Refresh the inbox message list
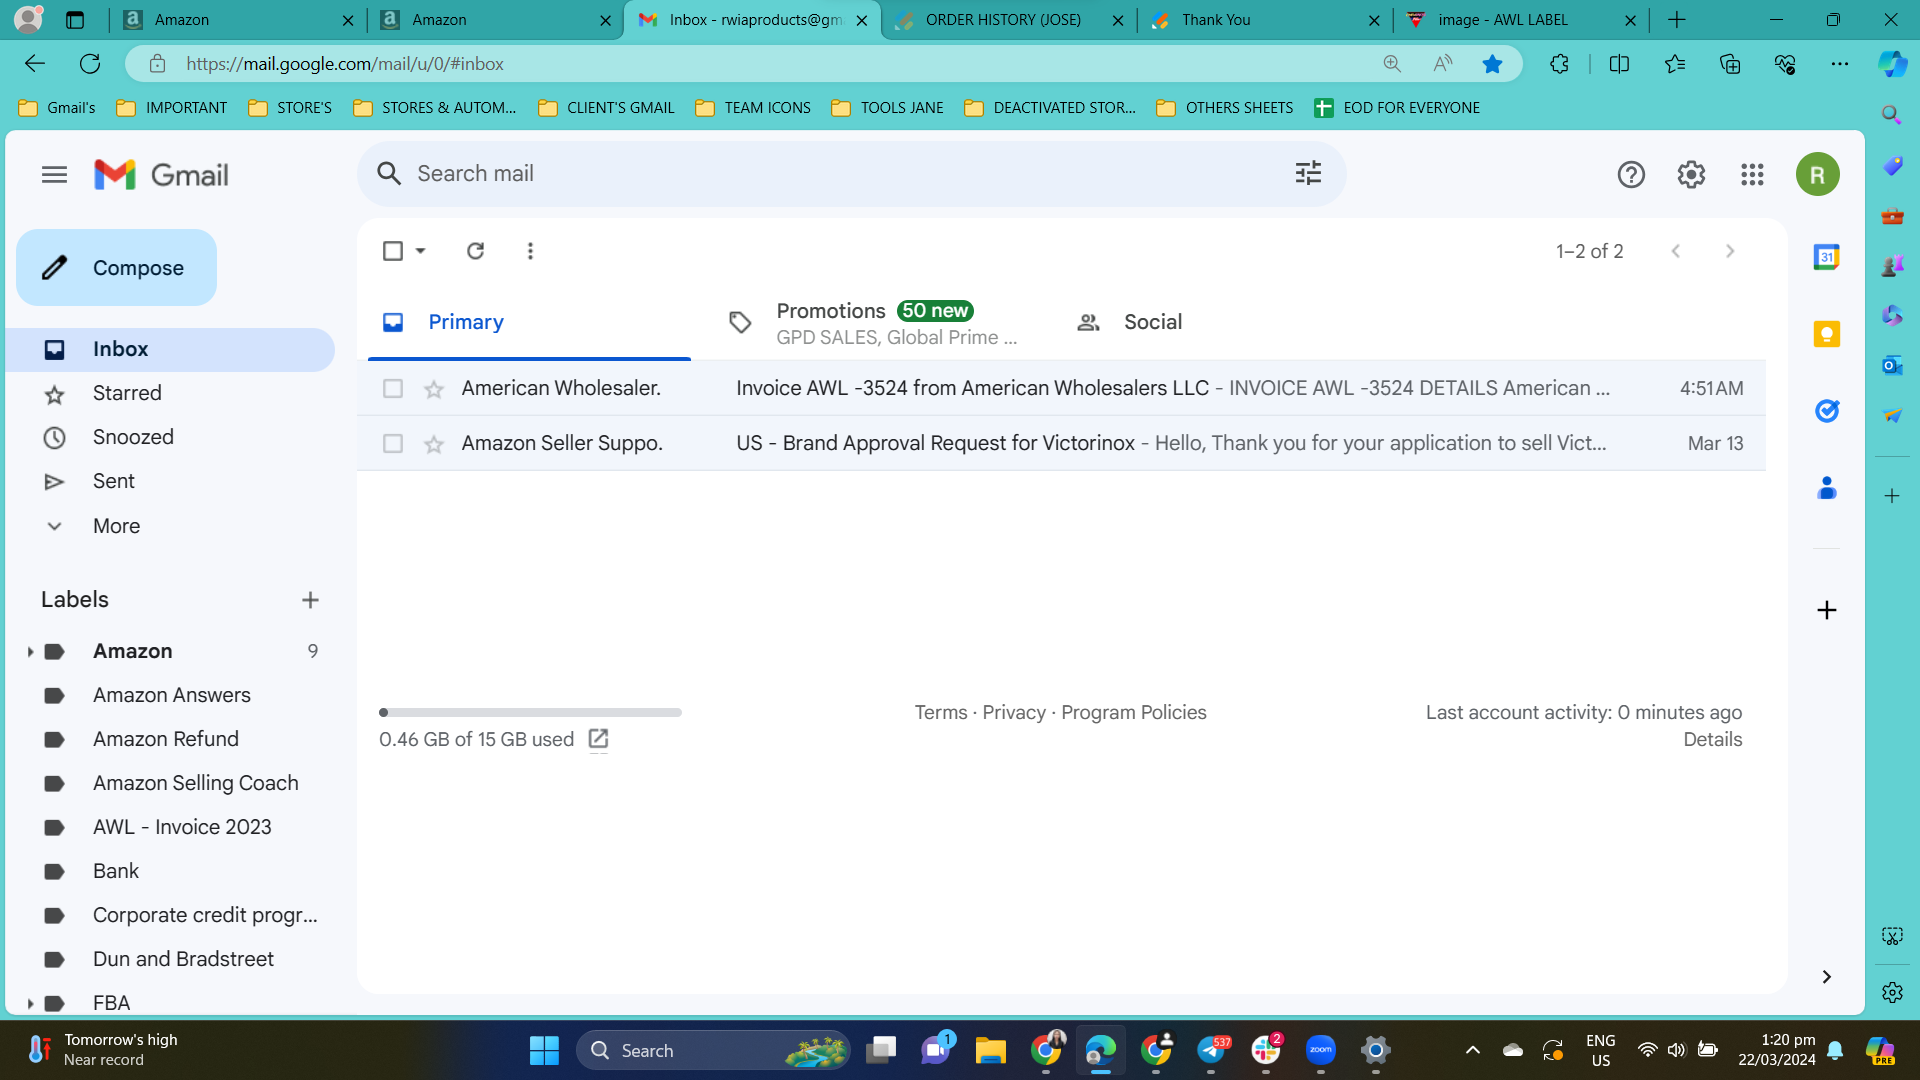This screenshot has height=1080, width=1920. coord(475,251)
